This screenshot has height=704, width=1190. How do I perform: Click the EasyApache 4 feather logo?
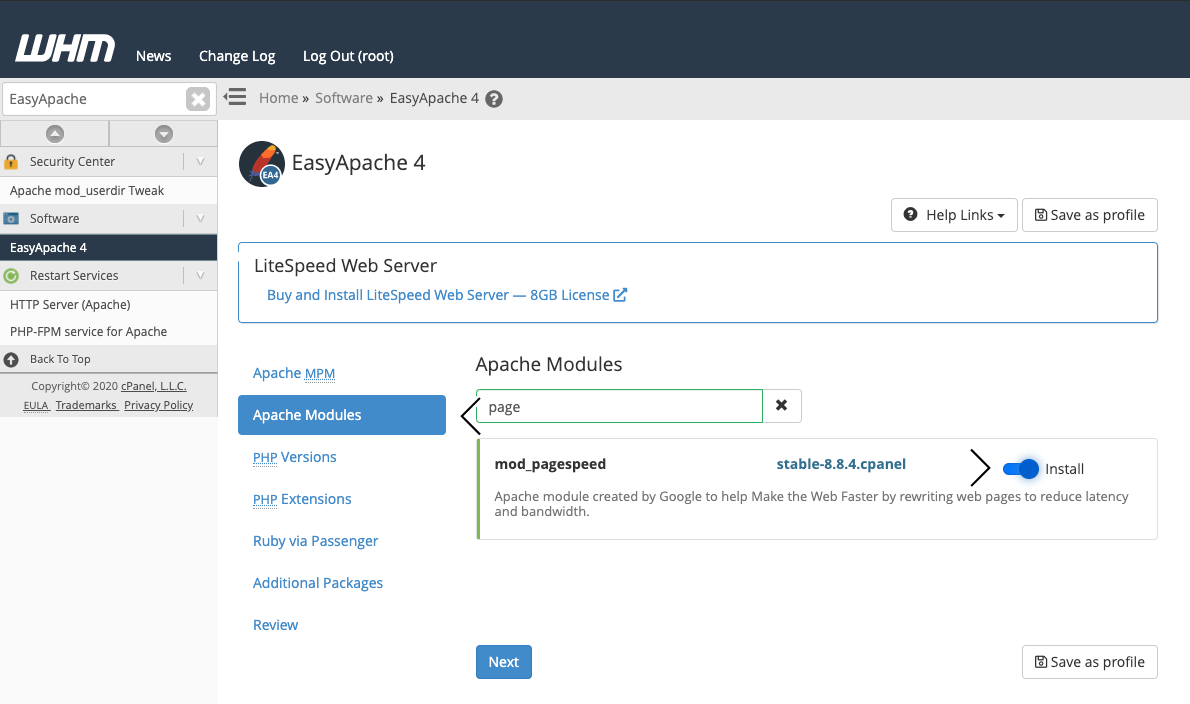262,164
